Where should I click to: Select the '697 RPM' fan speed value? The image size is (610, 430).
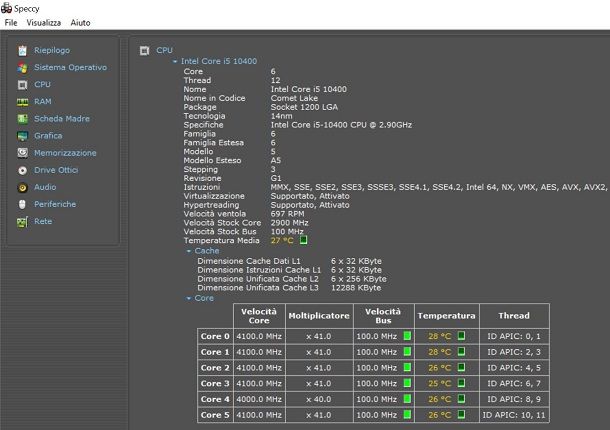(x=287, y=214)
